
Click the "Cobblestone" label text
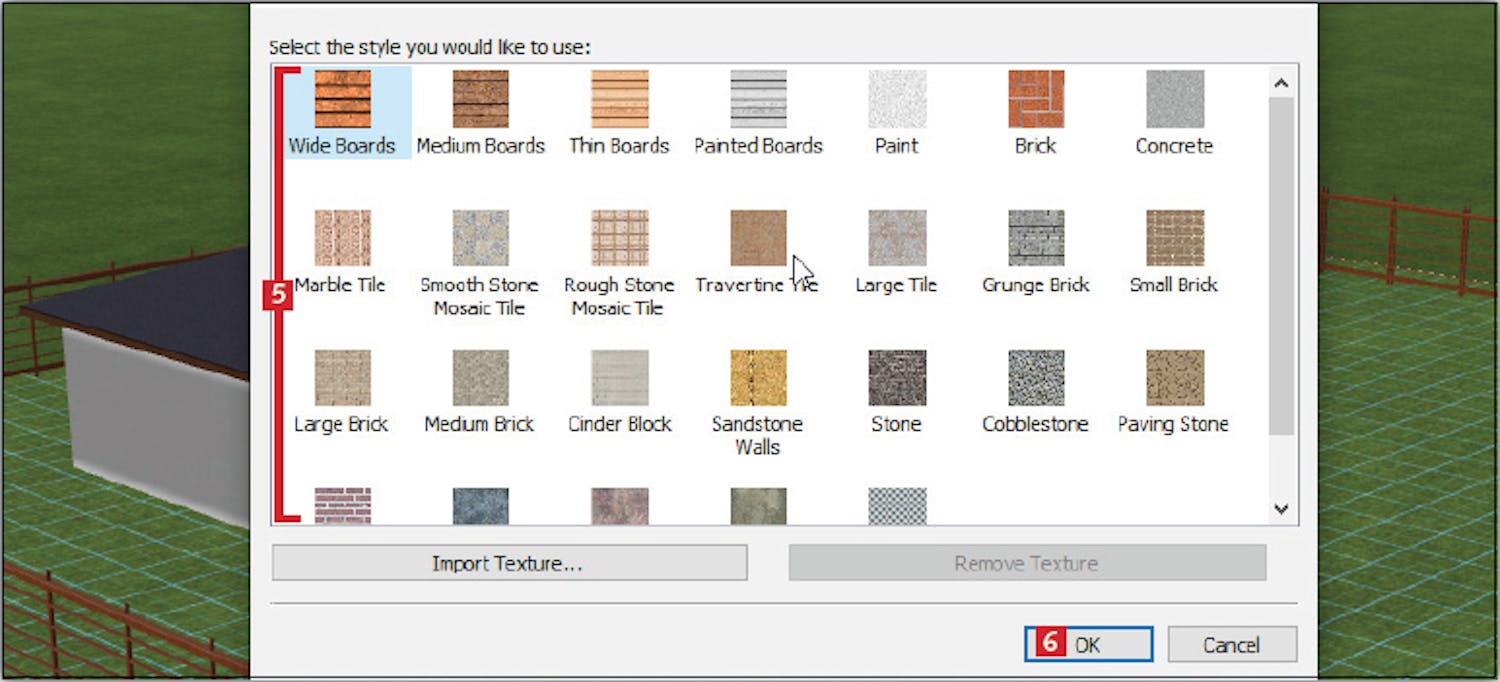pyautogui.click(x=1036, y=424)
